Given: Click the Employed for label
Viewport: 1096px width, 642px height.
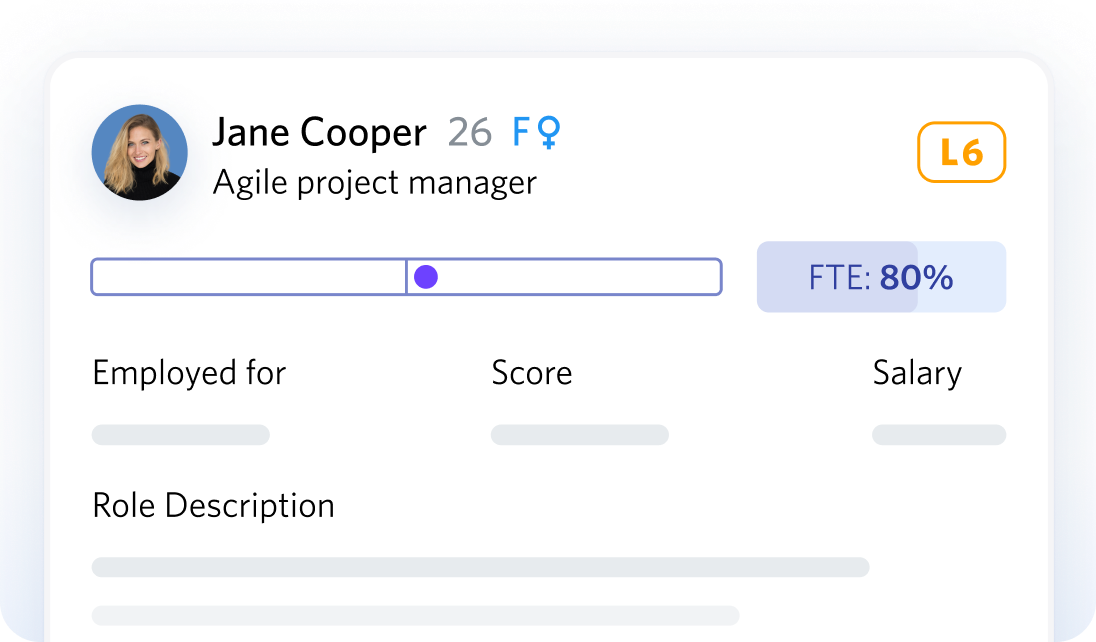Looking at the screenshot, I should [x=189, y=373].
